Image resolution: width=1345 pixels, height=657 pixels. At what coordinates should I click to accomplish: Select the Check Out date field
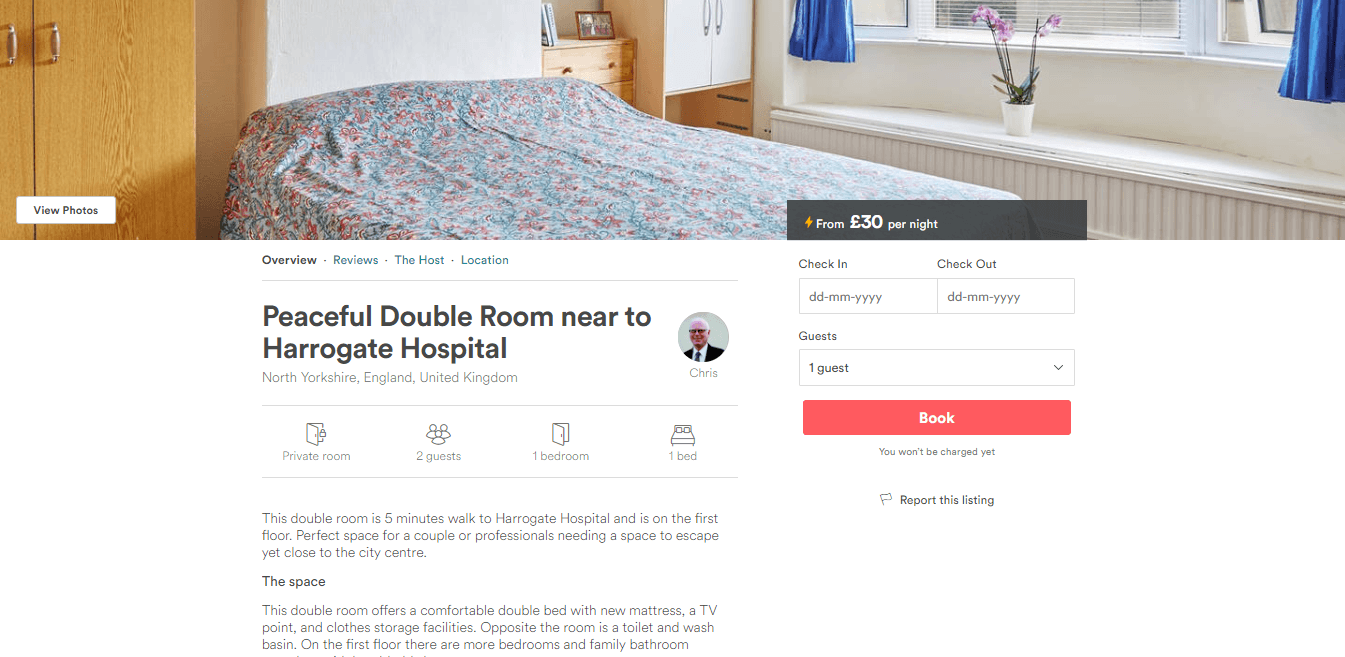coord(1006,297)
